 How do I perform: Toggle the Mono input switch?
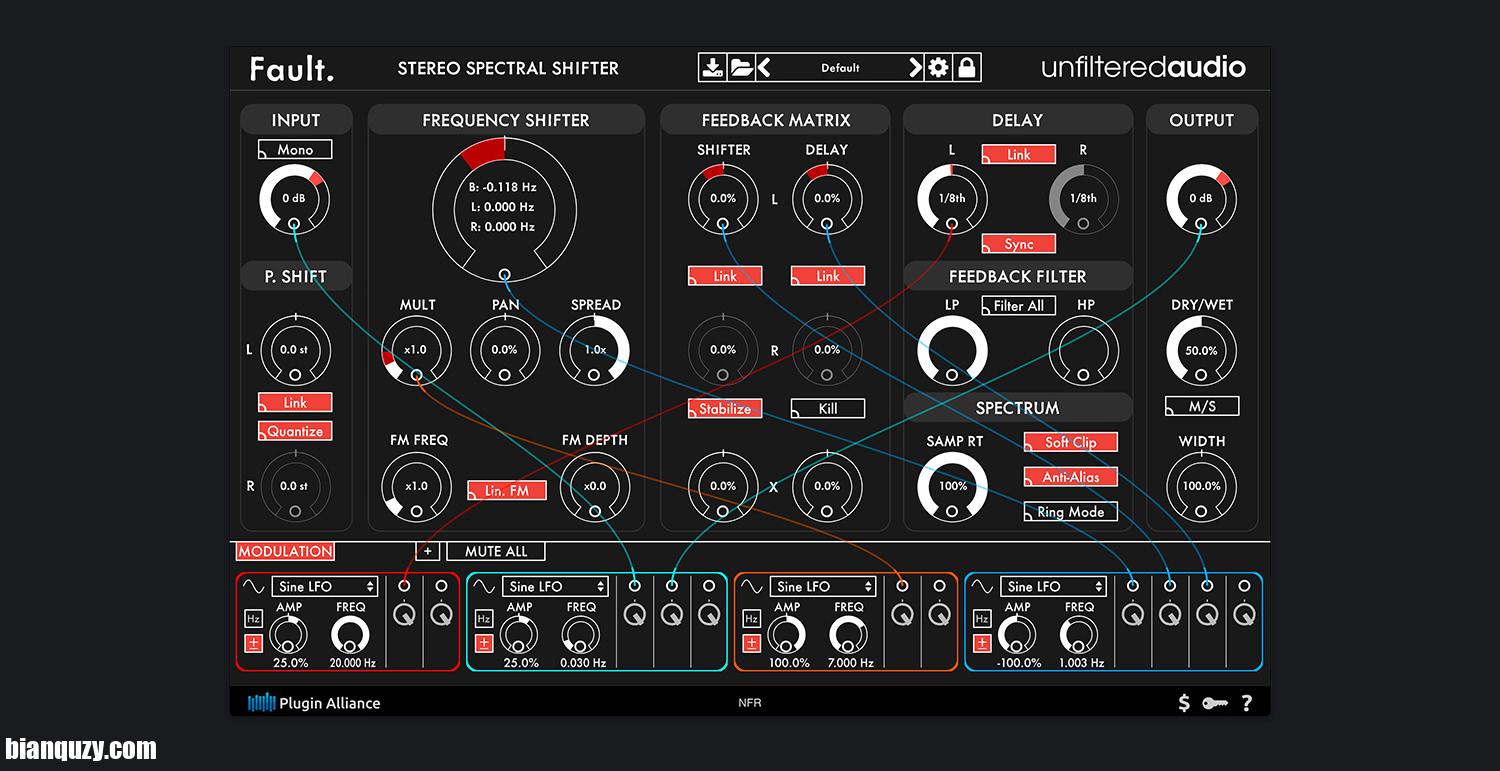tap(295, 149)
